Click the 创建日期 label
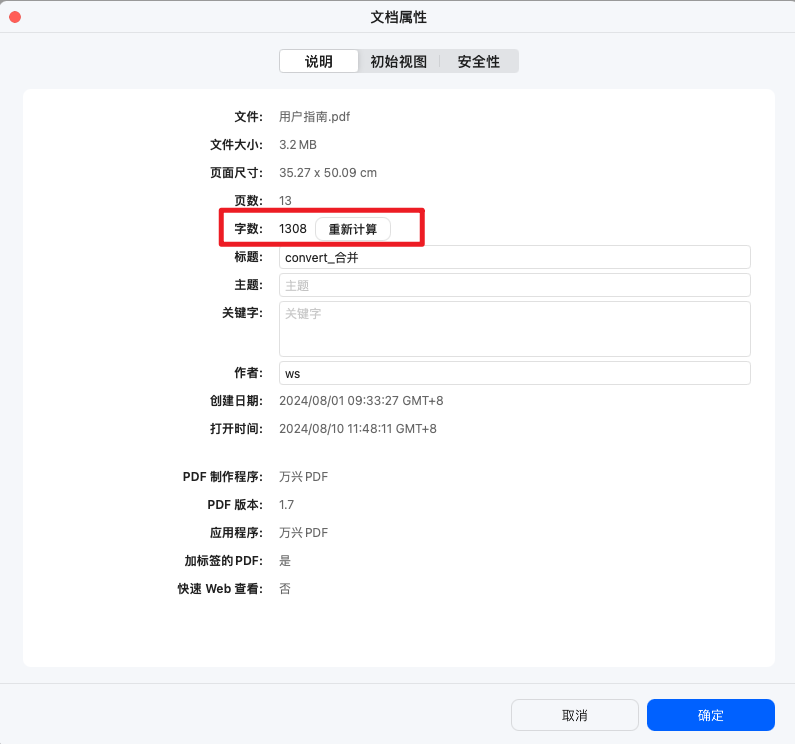Screen dimensions: 795x744 pos(236,401)
